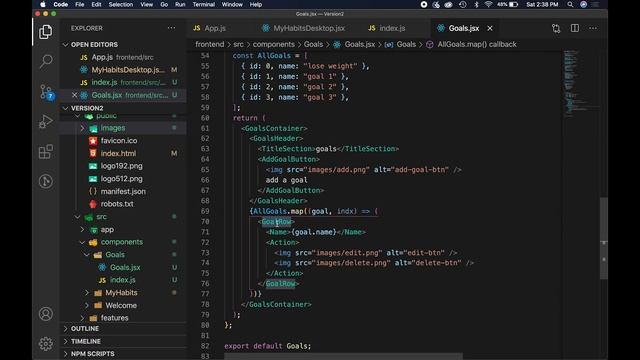The height and width of the screenshot is (360, 640).
Task: Open logo512.png file
Action: (122, 179)
